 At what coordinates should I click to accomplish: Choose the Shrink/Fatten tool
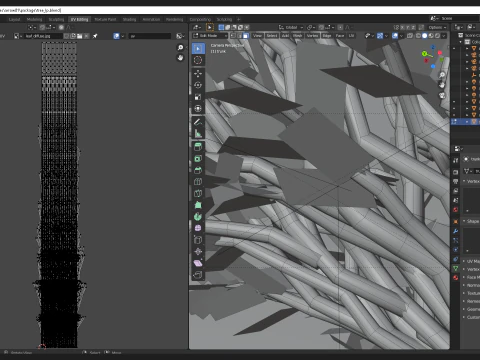[x=198, y=252]
